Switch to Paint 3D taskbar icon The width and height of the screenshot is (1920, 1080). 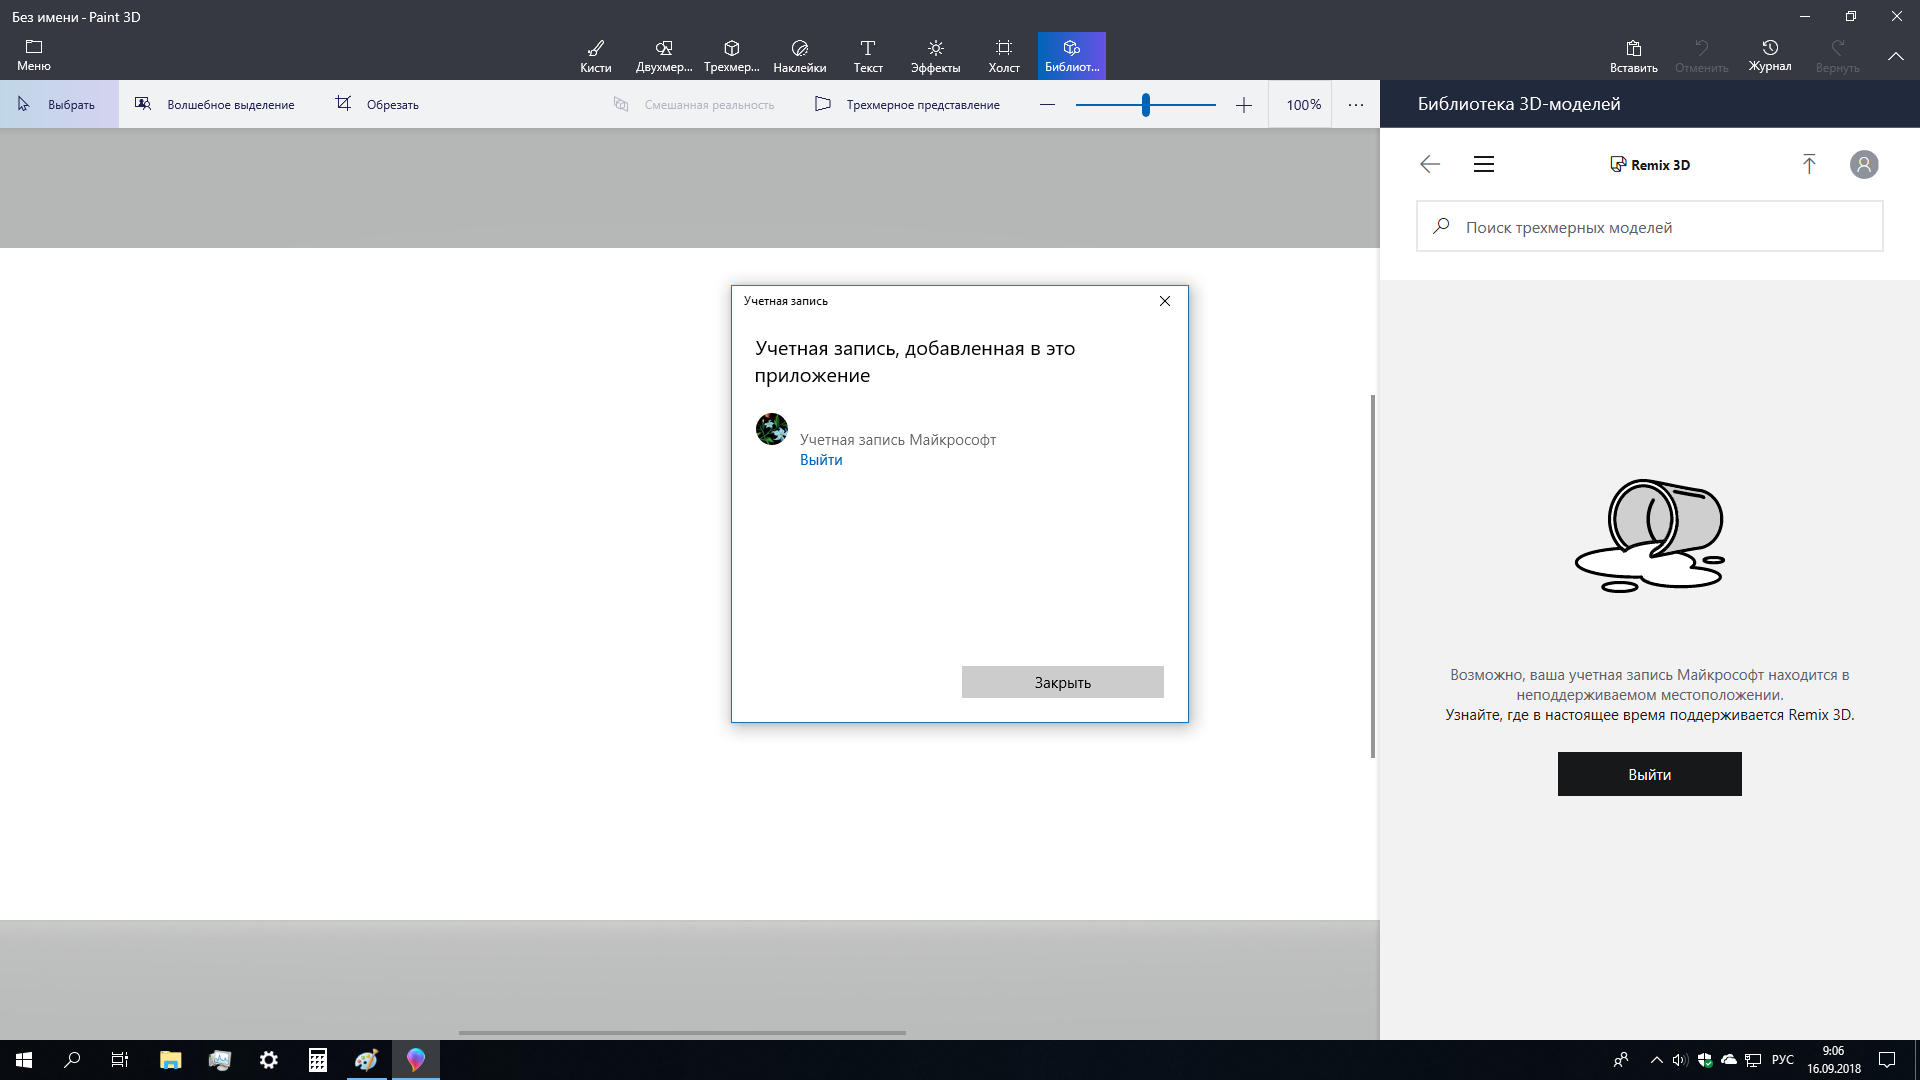point(416,1060)
